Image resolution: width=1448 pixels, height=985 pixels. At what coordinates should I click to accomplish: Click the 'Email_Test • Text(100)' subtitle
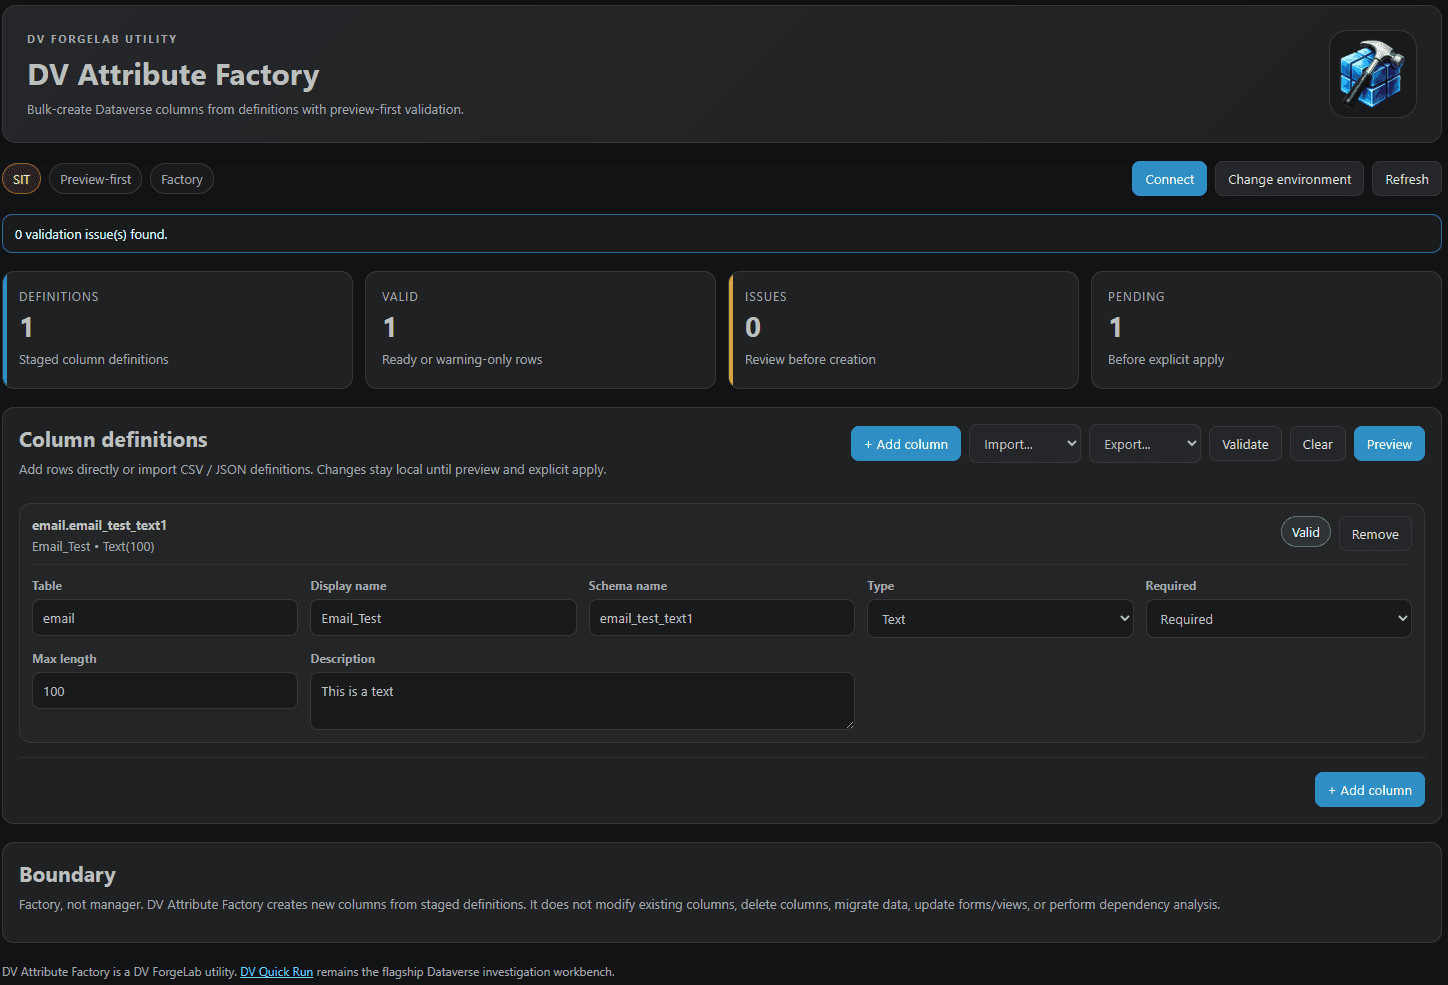[93, 546]
